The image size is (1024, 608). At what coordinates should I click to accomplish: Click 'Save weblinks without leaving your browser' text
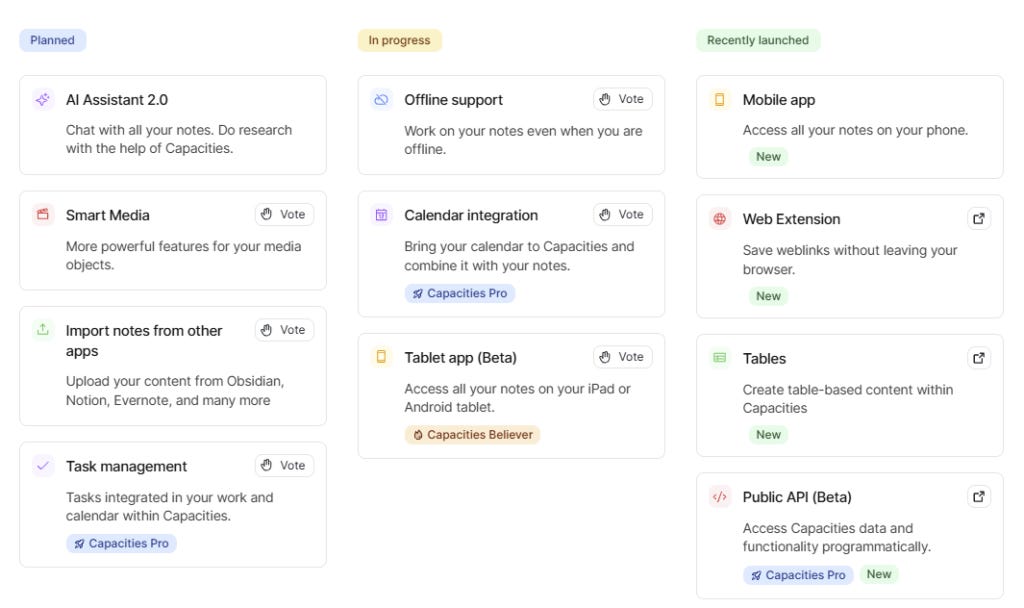point(850,259)
